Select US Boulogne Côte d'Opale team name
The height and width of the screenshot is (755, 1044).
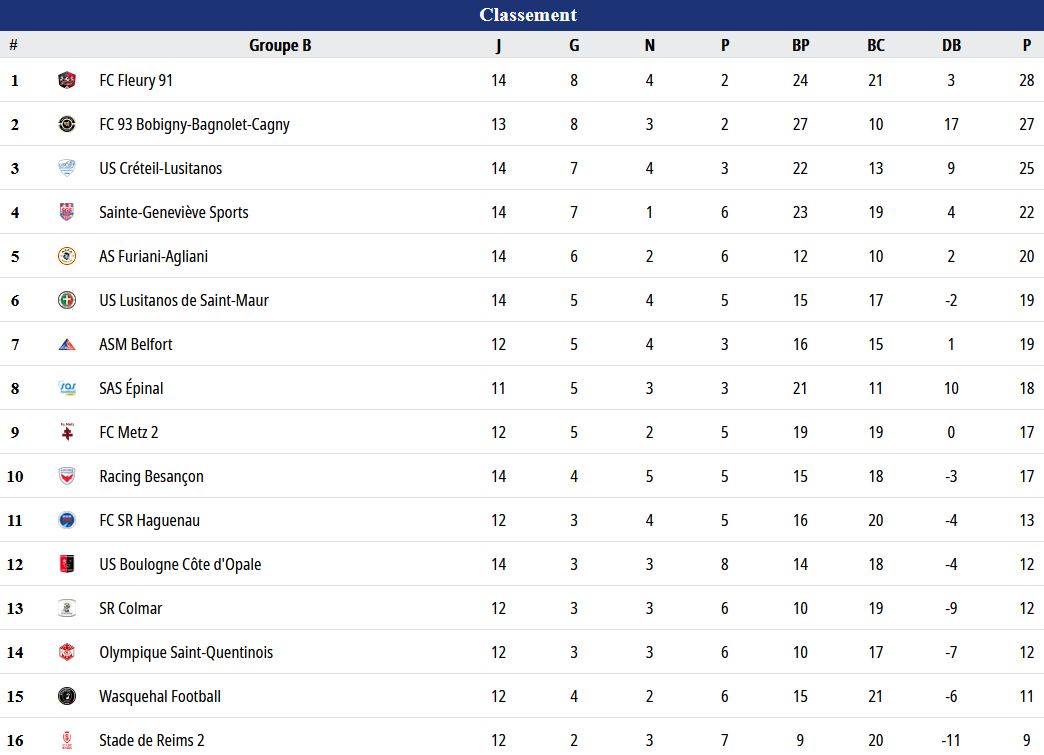pyautogui.click(x=180, y=565)
